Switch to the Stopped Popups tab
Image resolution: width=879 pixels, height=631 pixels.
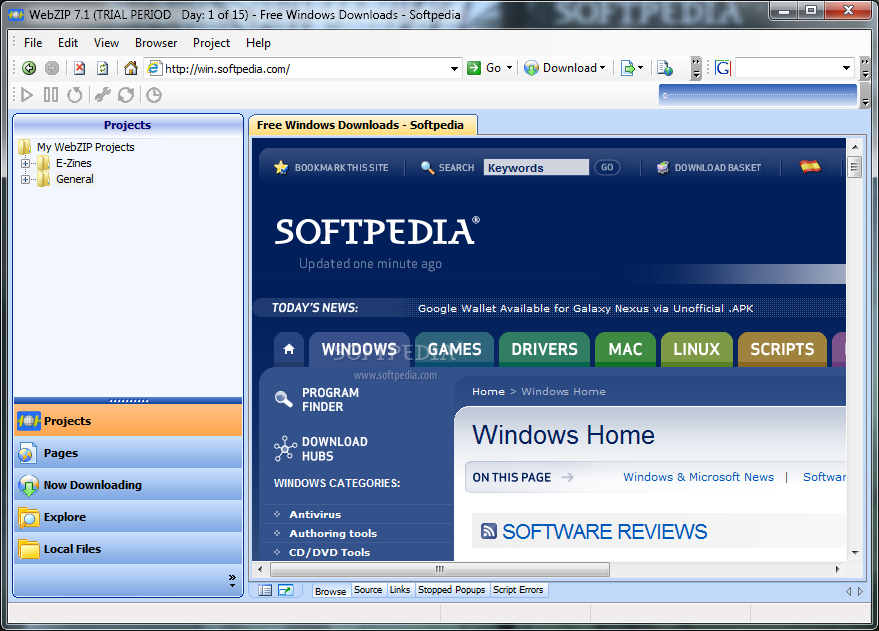pos(451,590)
